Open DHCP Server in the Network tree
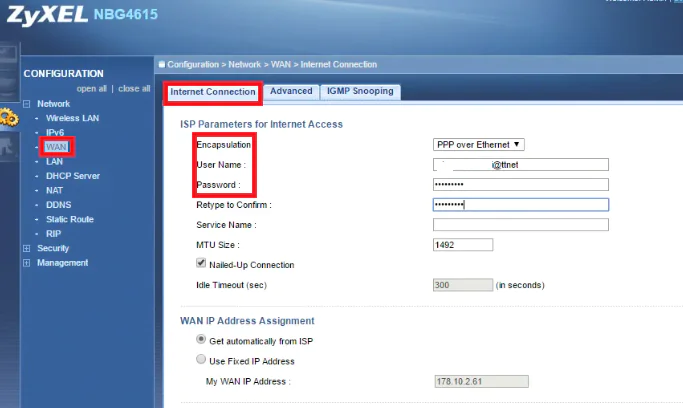 point(73,176)
